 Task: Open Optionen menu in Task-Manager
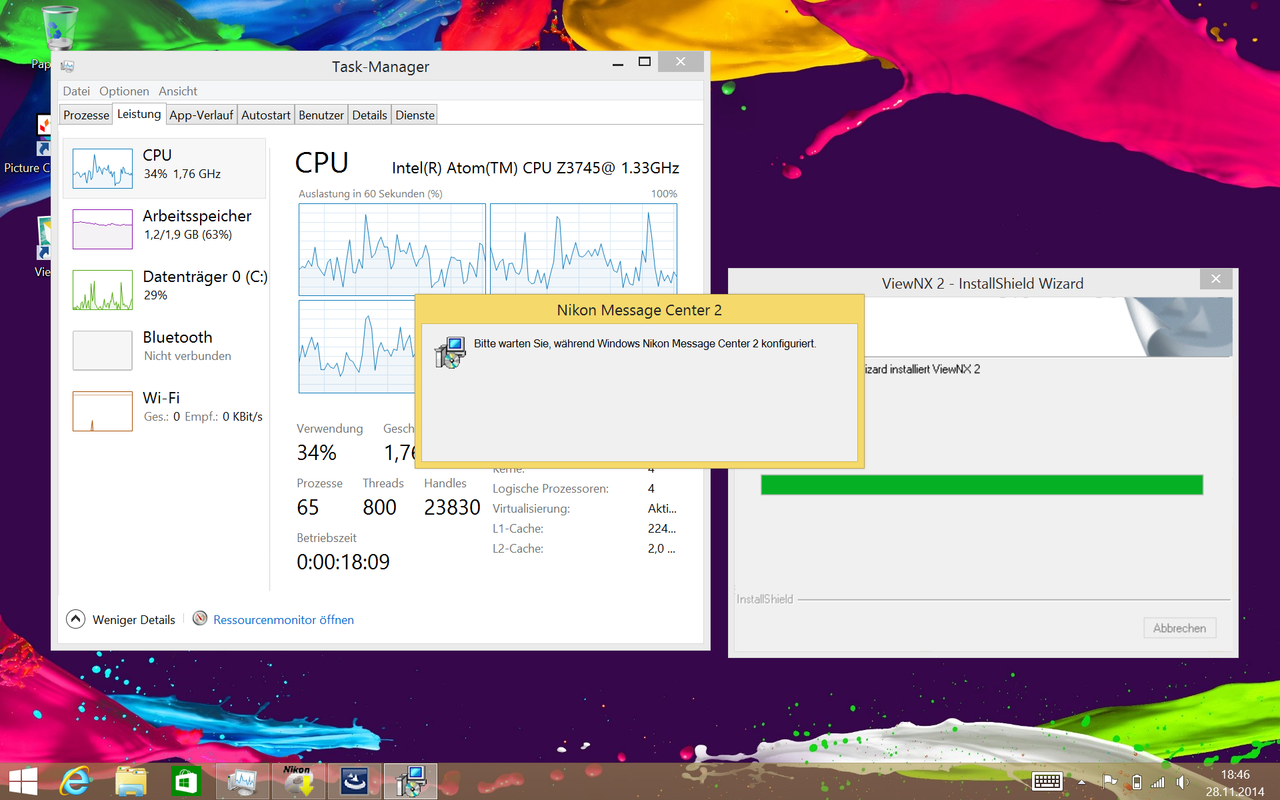[x=124, y=91]
